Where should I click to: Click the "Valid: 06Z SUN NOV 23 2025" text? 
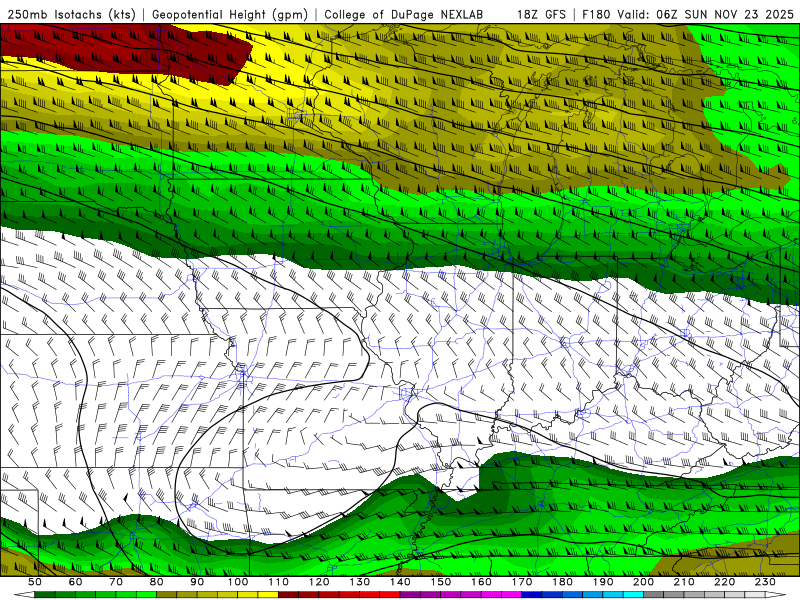(706, 15)
